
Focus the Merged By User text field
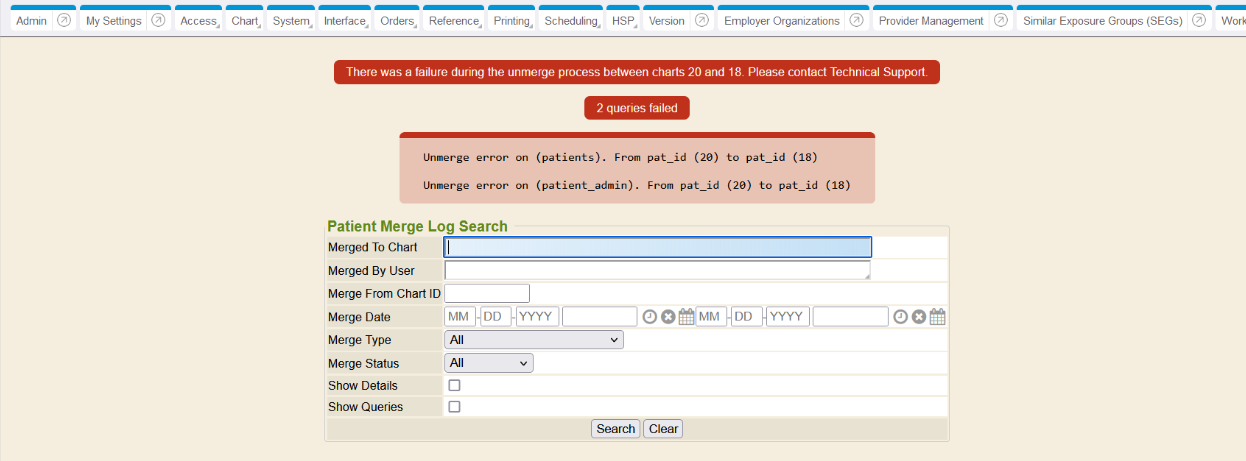656,271
